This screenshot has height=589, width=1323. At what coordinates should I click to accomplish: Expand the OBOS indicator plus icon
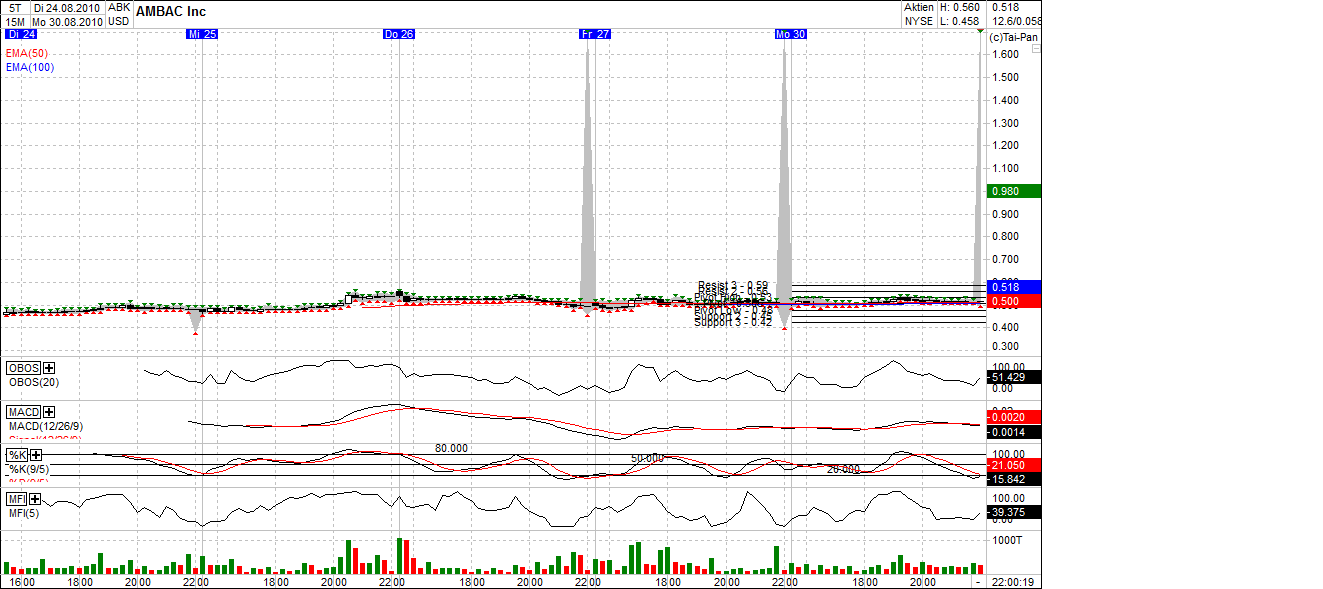(49, 368)
